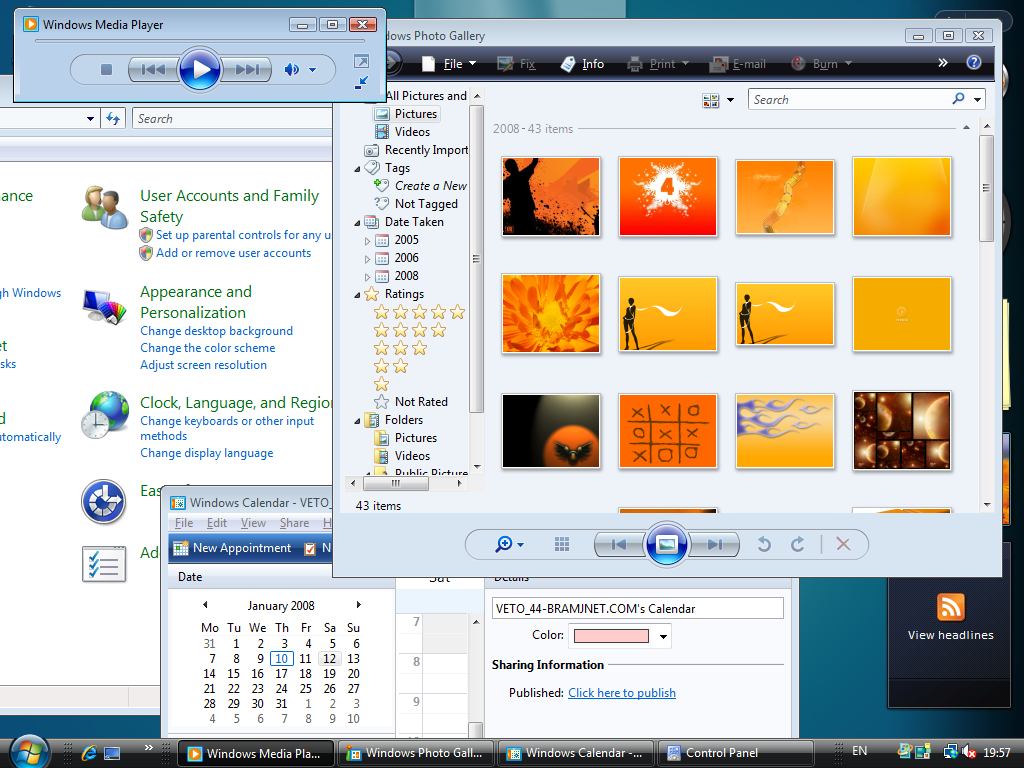Show more Photo Gallery toolbar commands
Screen dimensions: 1024x768
click(942, 63)
